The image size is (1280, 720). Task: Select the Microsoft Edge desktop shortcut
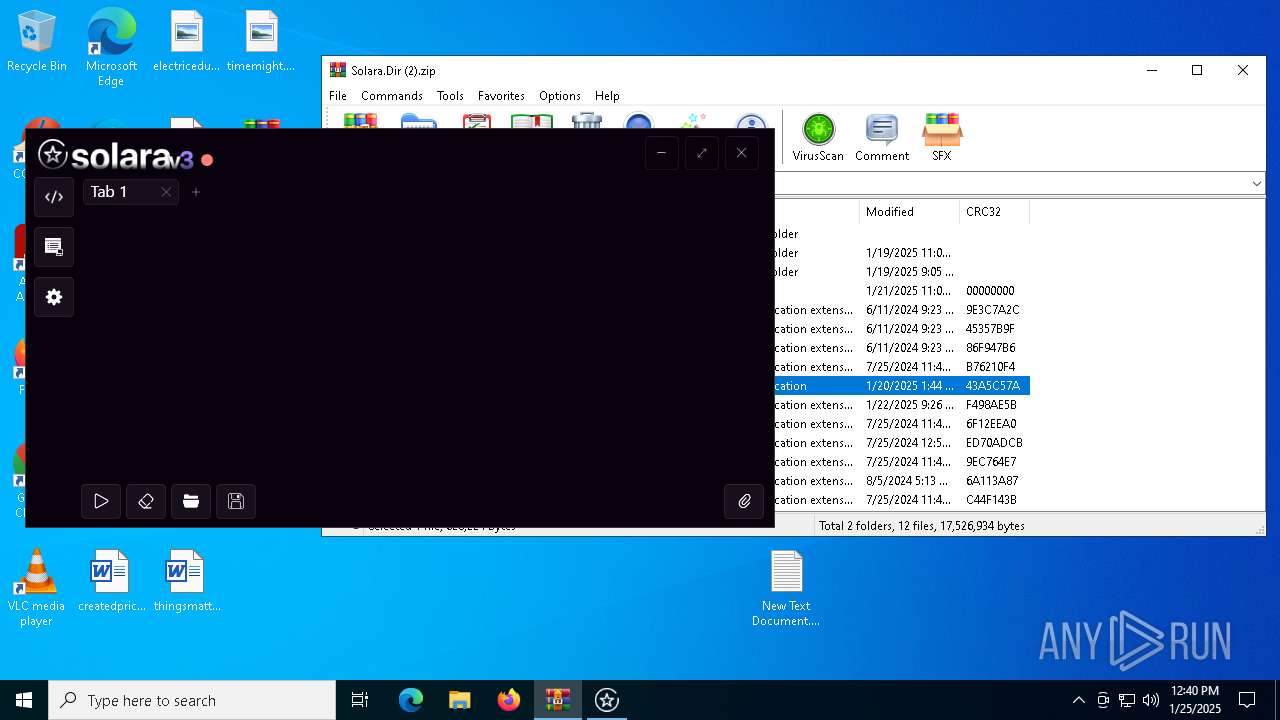(111, 48)
